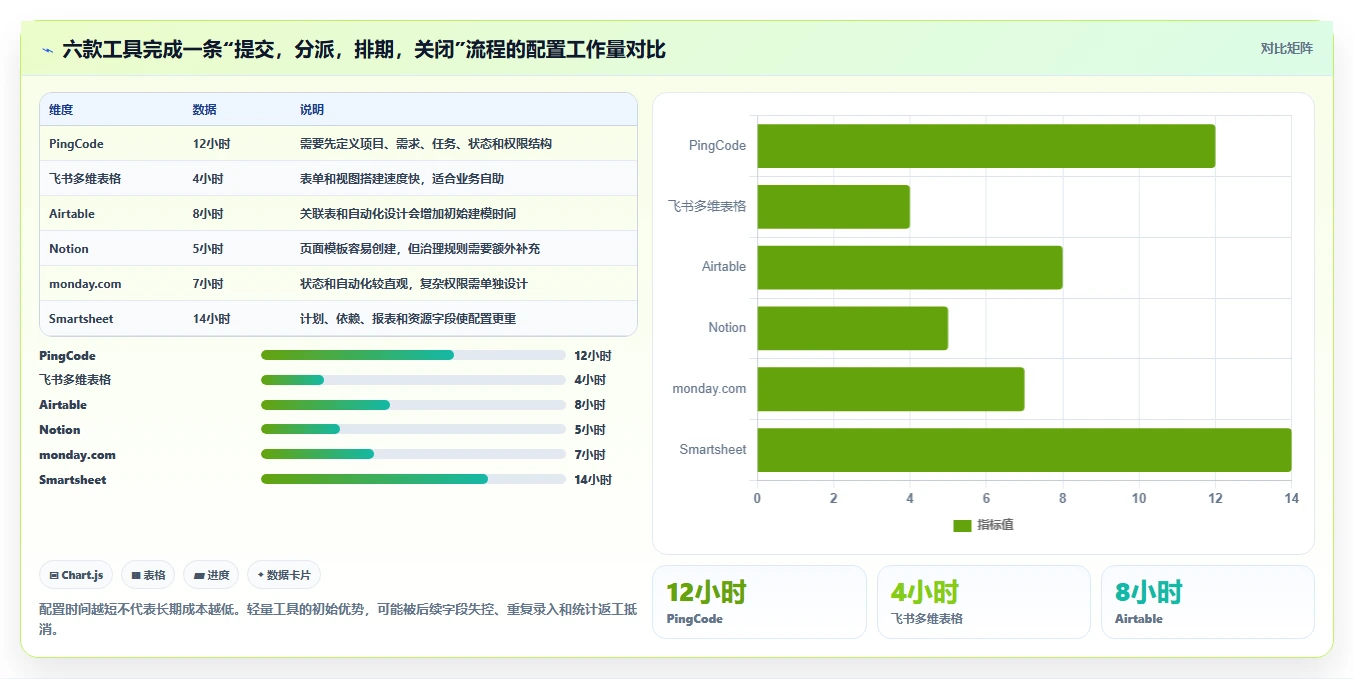This screenshot has height=679, width=1354.
Task: Click the monday.com bar in the chart
Action: pyautogui.click(x=890, y=389)
